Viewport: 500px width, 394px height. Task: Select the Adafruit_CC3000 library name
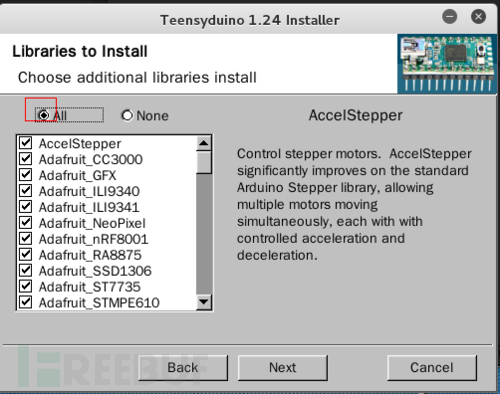(91, 160)
